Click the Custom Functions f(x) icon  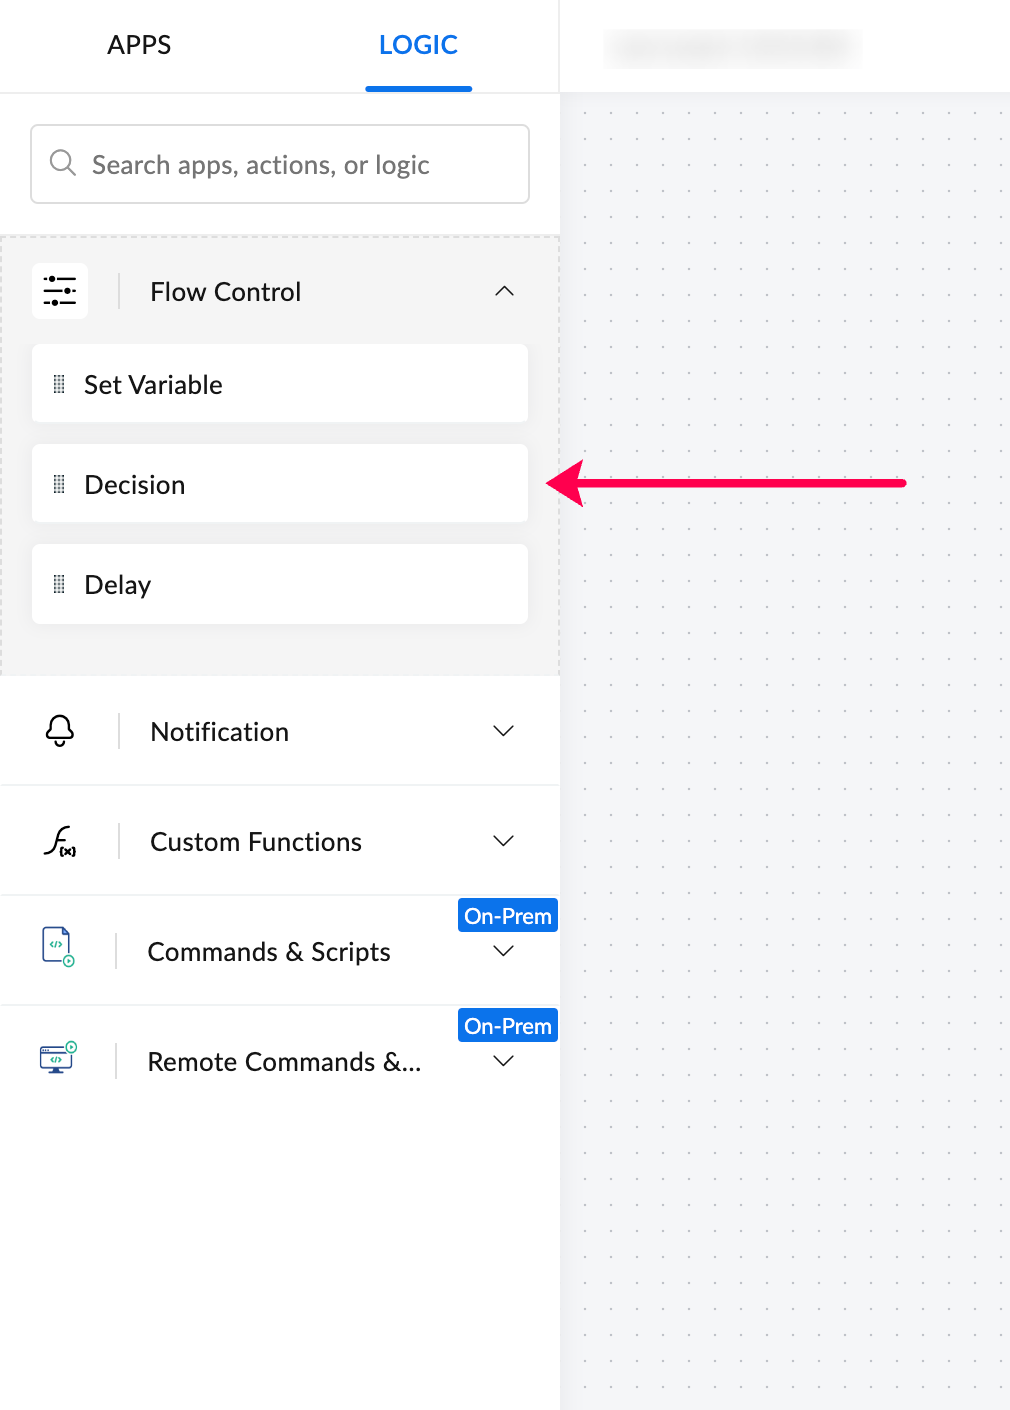click(60, 841)
